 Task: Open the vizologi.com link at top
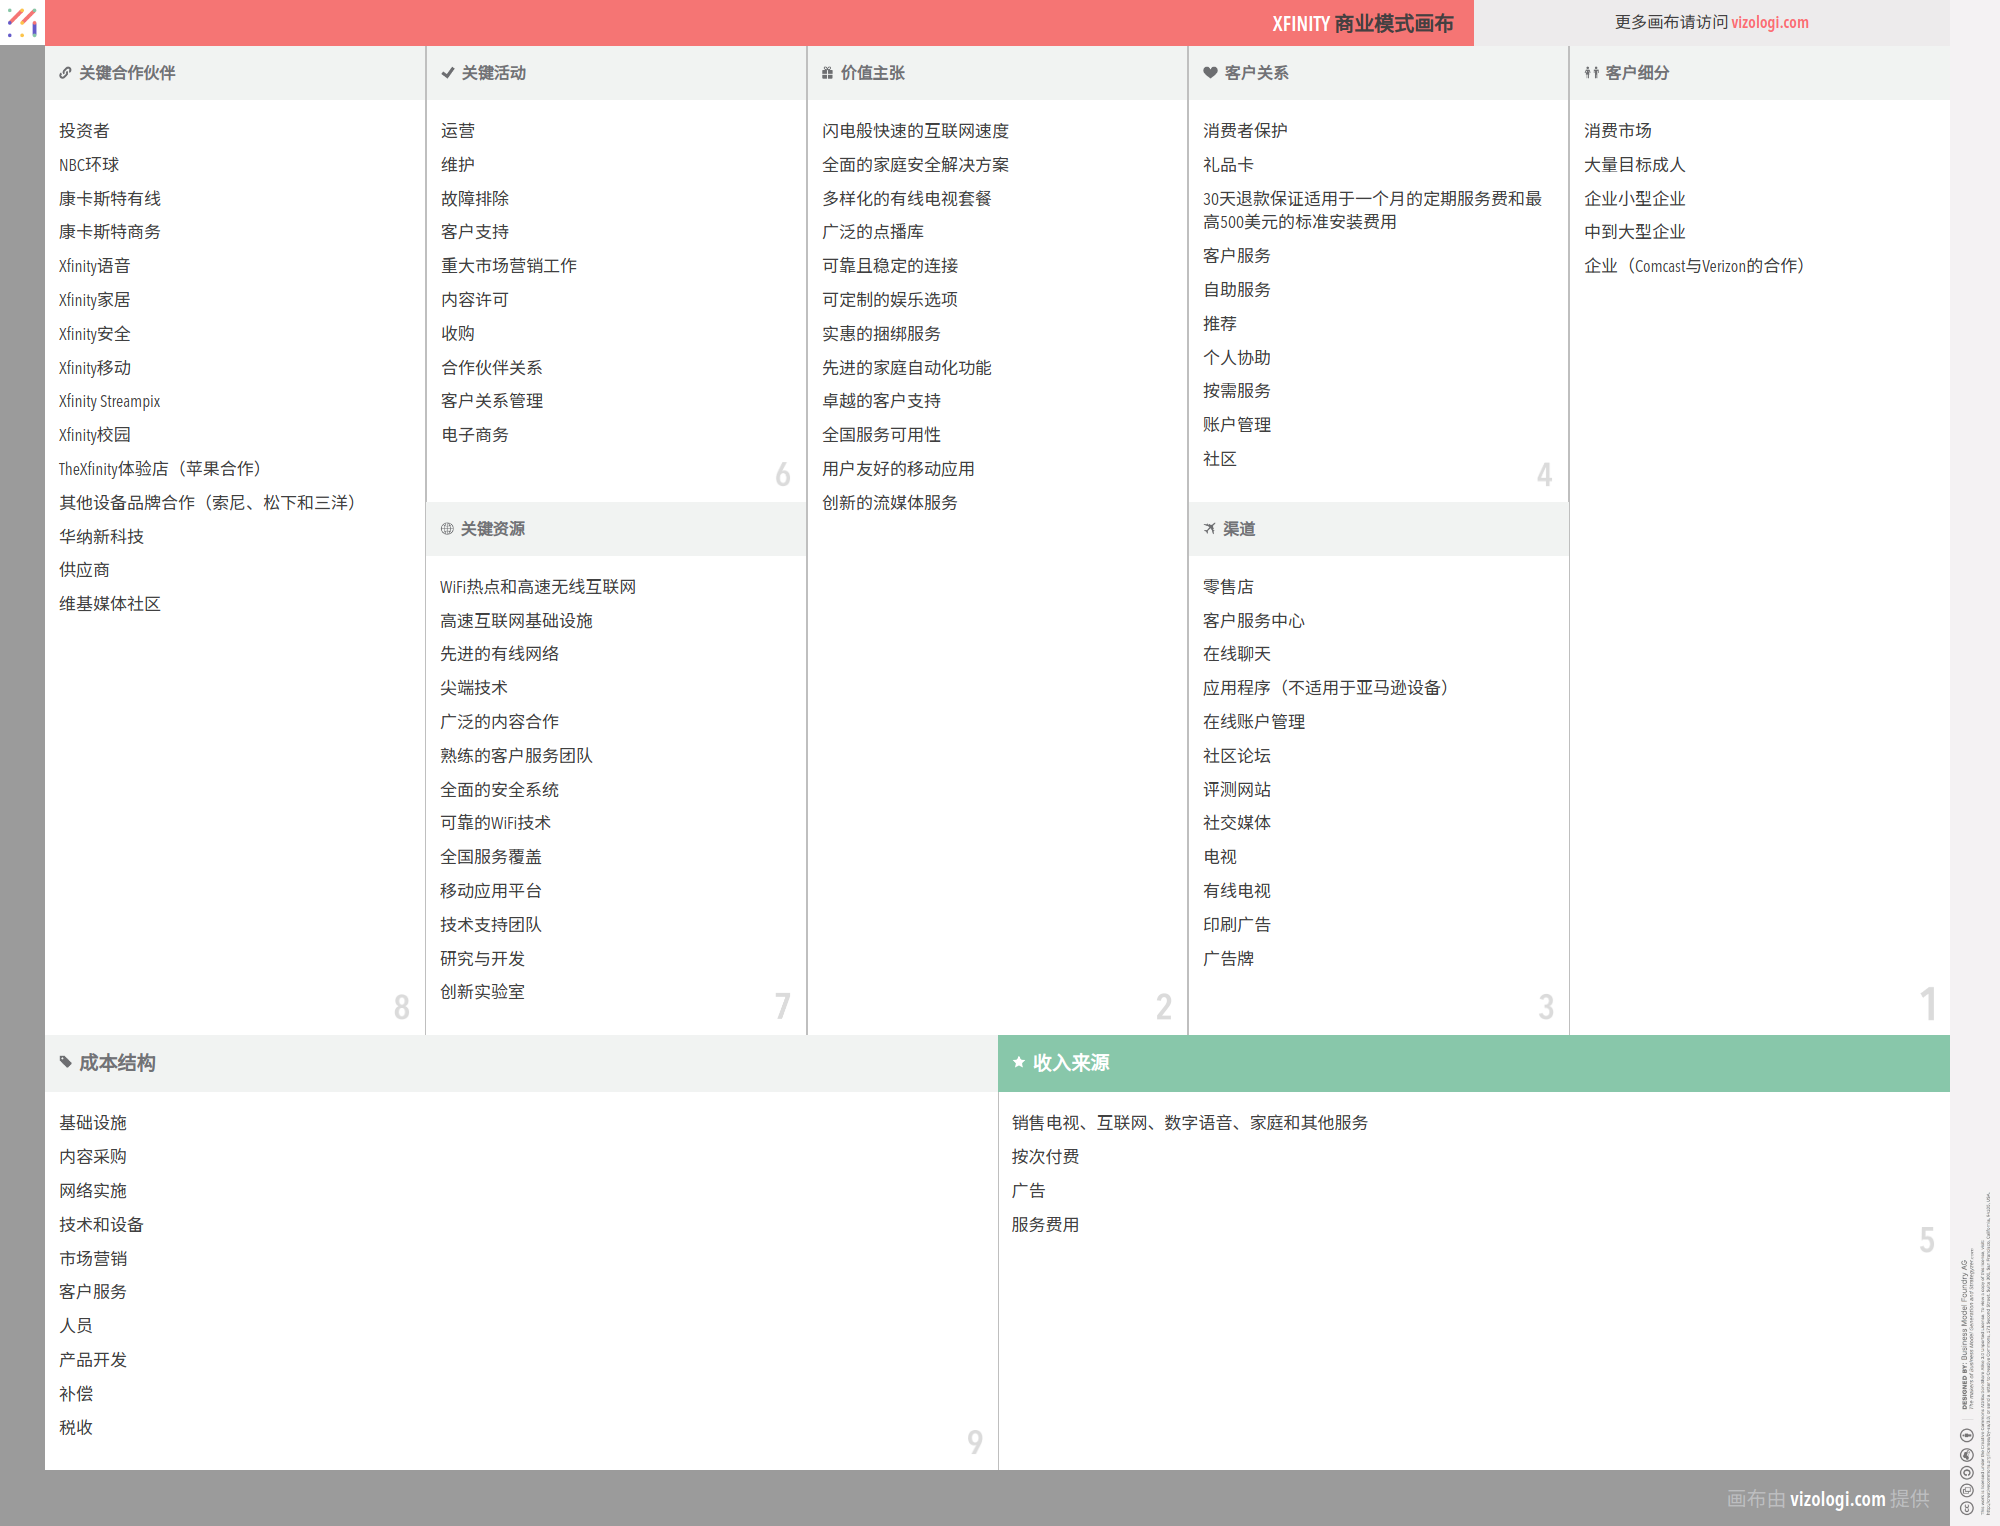coord(1769,22)
